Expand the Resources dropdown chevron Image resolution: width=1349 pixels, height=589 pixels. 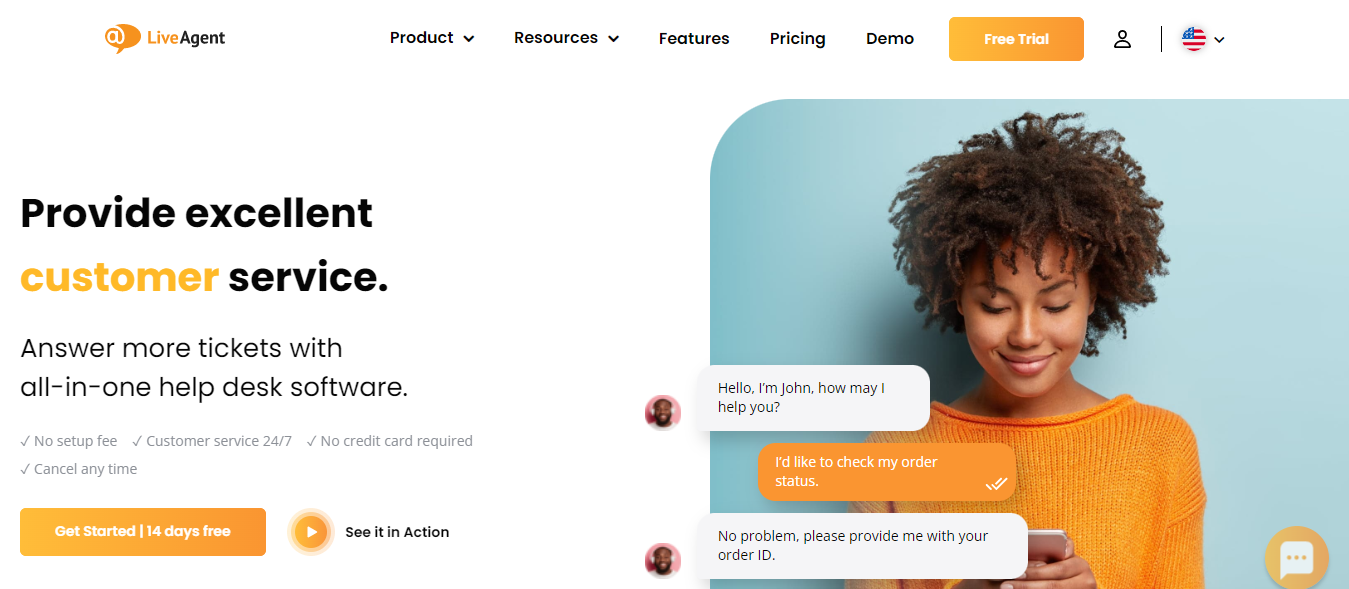(x=613, y=39)
